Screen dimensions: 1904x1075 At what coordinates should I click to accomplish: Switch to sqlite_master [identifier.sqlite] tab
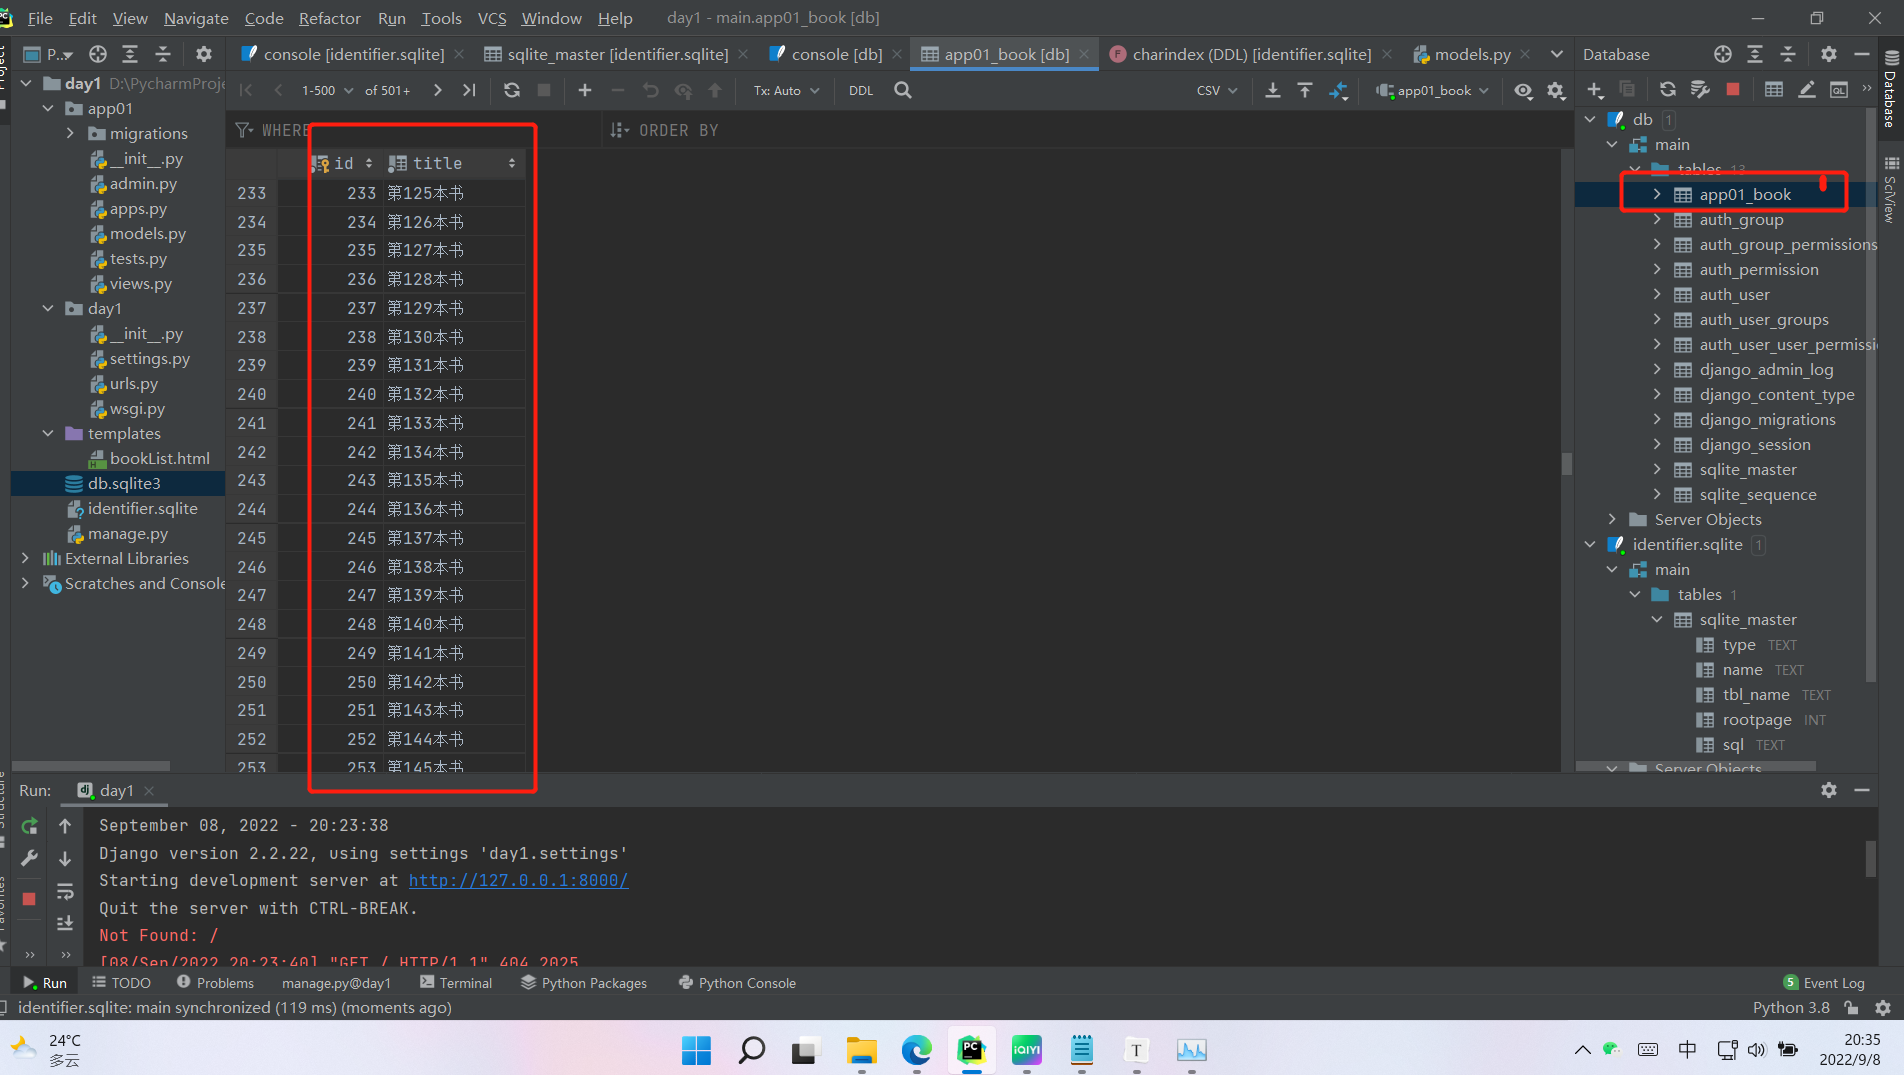[617, 54]
